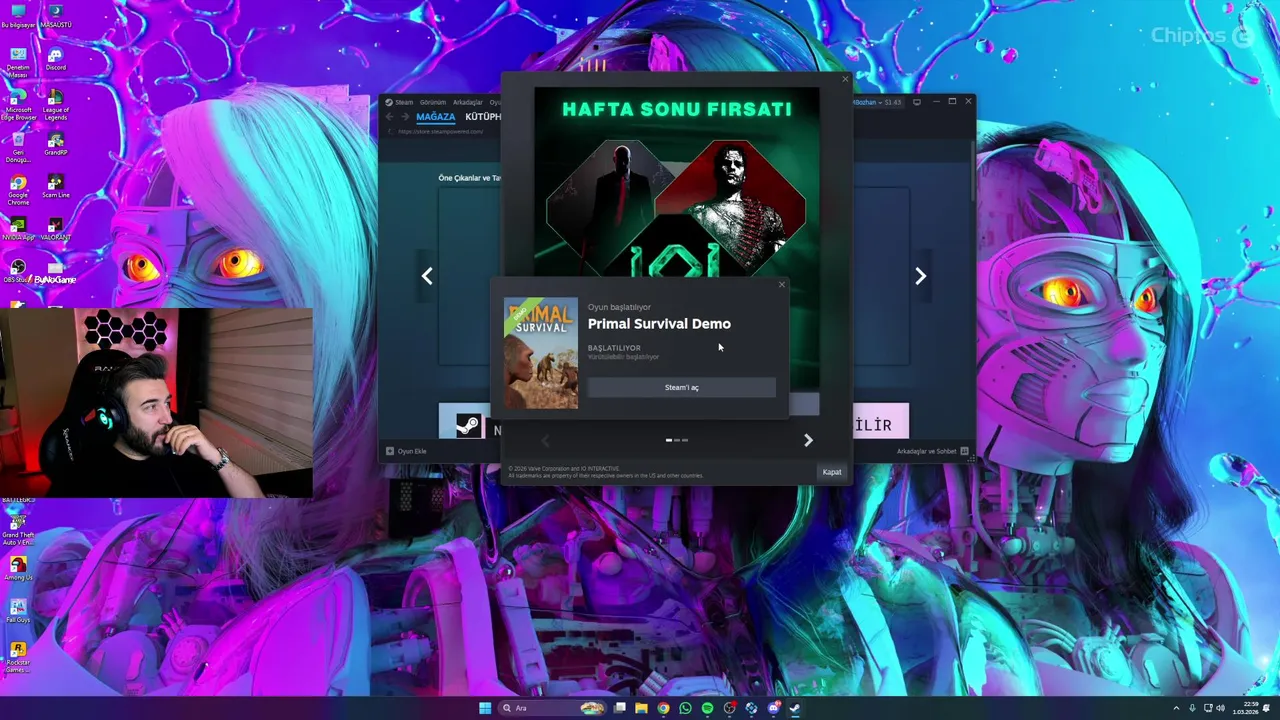Image resolution: width=1280 pixels, height=720 pixels.
Task: Open Discord from the taskbar
Action: [x=773, y=708]
